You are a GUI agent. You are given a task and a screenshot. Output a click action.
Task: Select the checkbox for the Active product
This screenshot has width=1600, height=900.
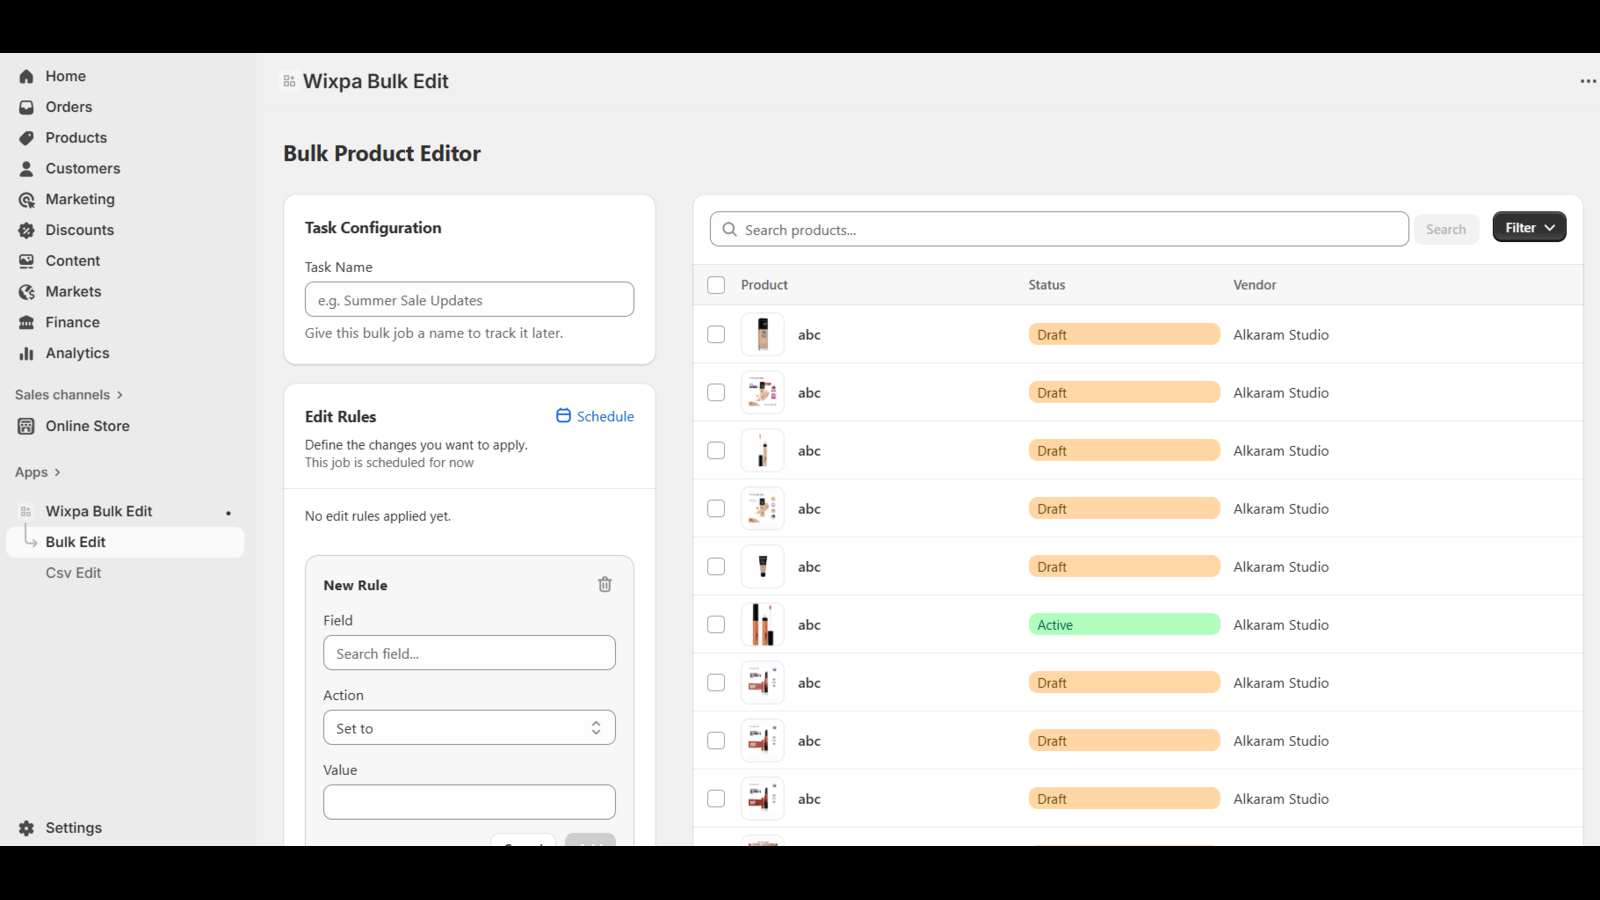[716, 623]
